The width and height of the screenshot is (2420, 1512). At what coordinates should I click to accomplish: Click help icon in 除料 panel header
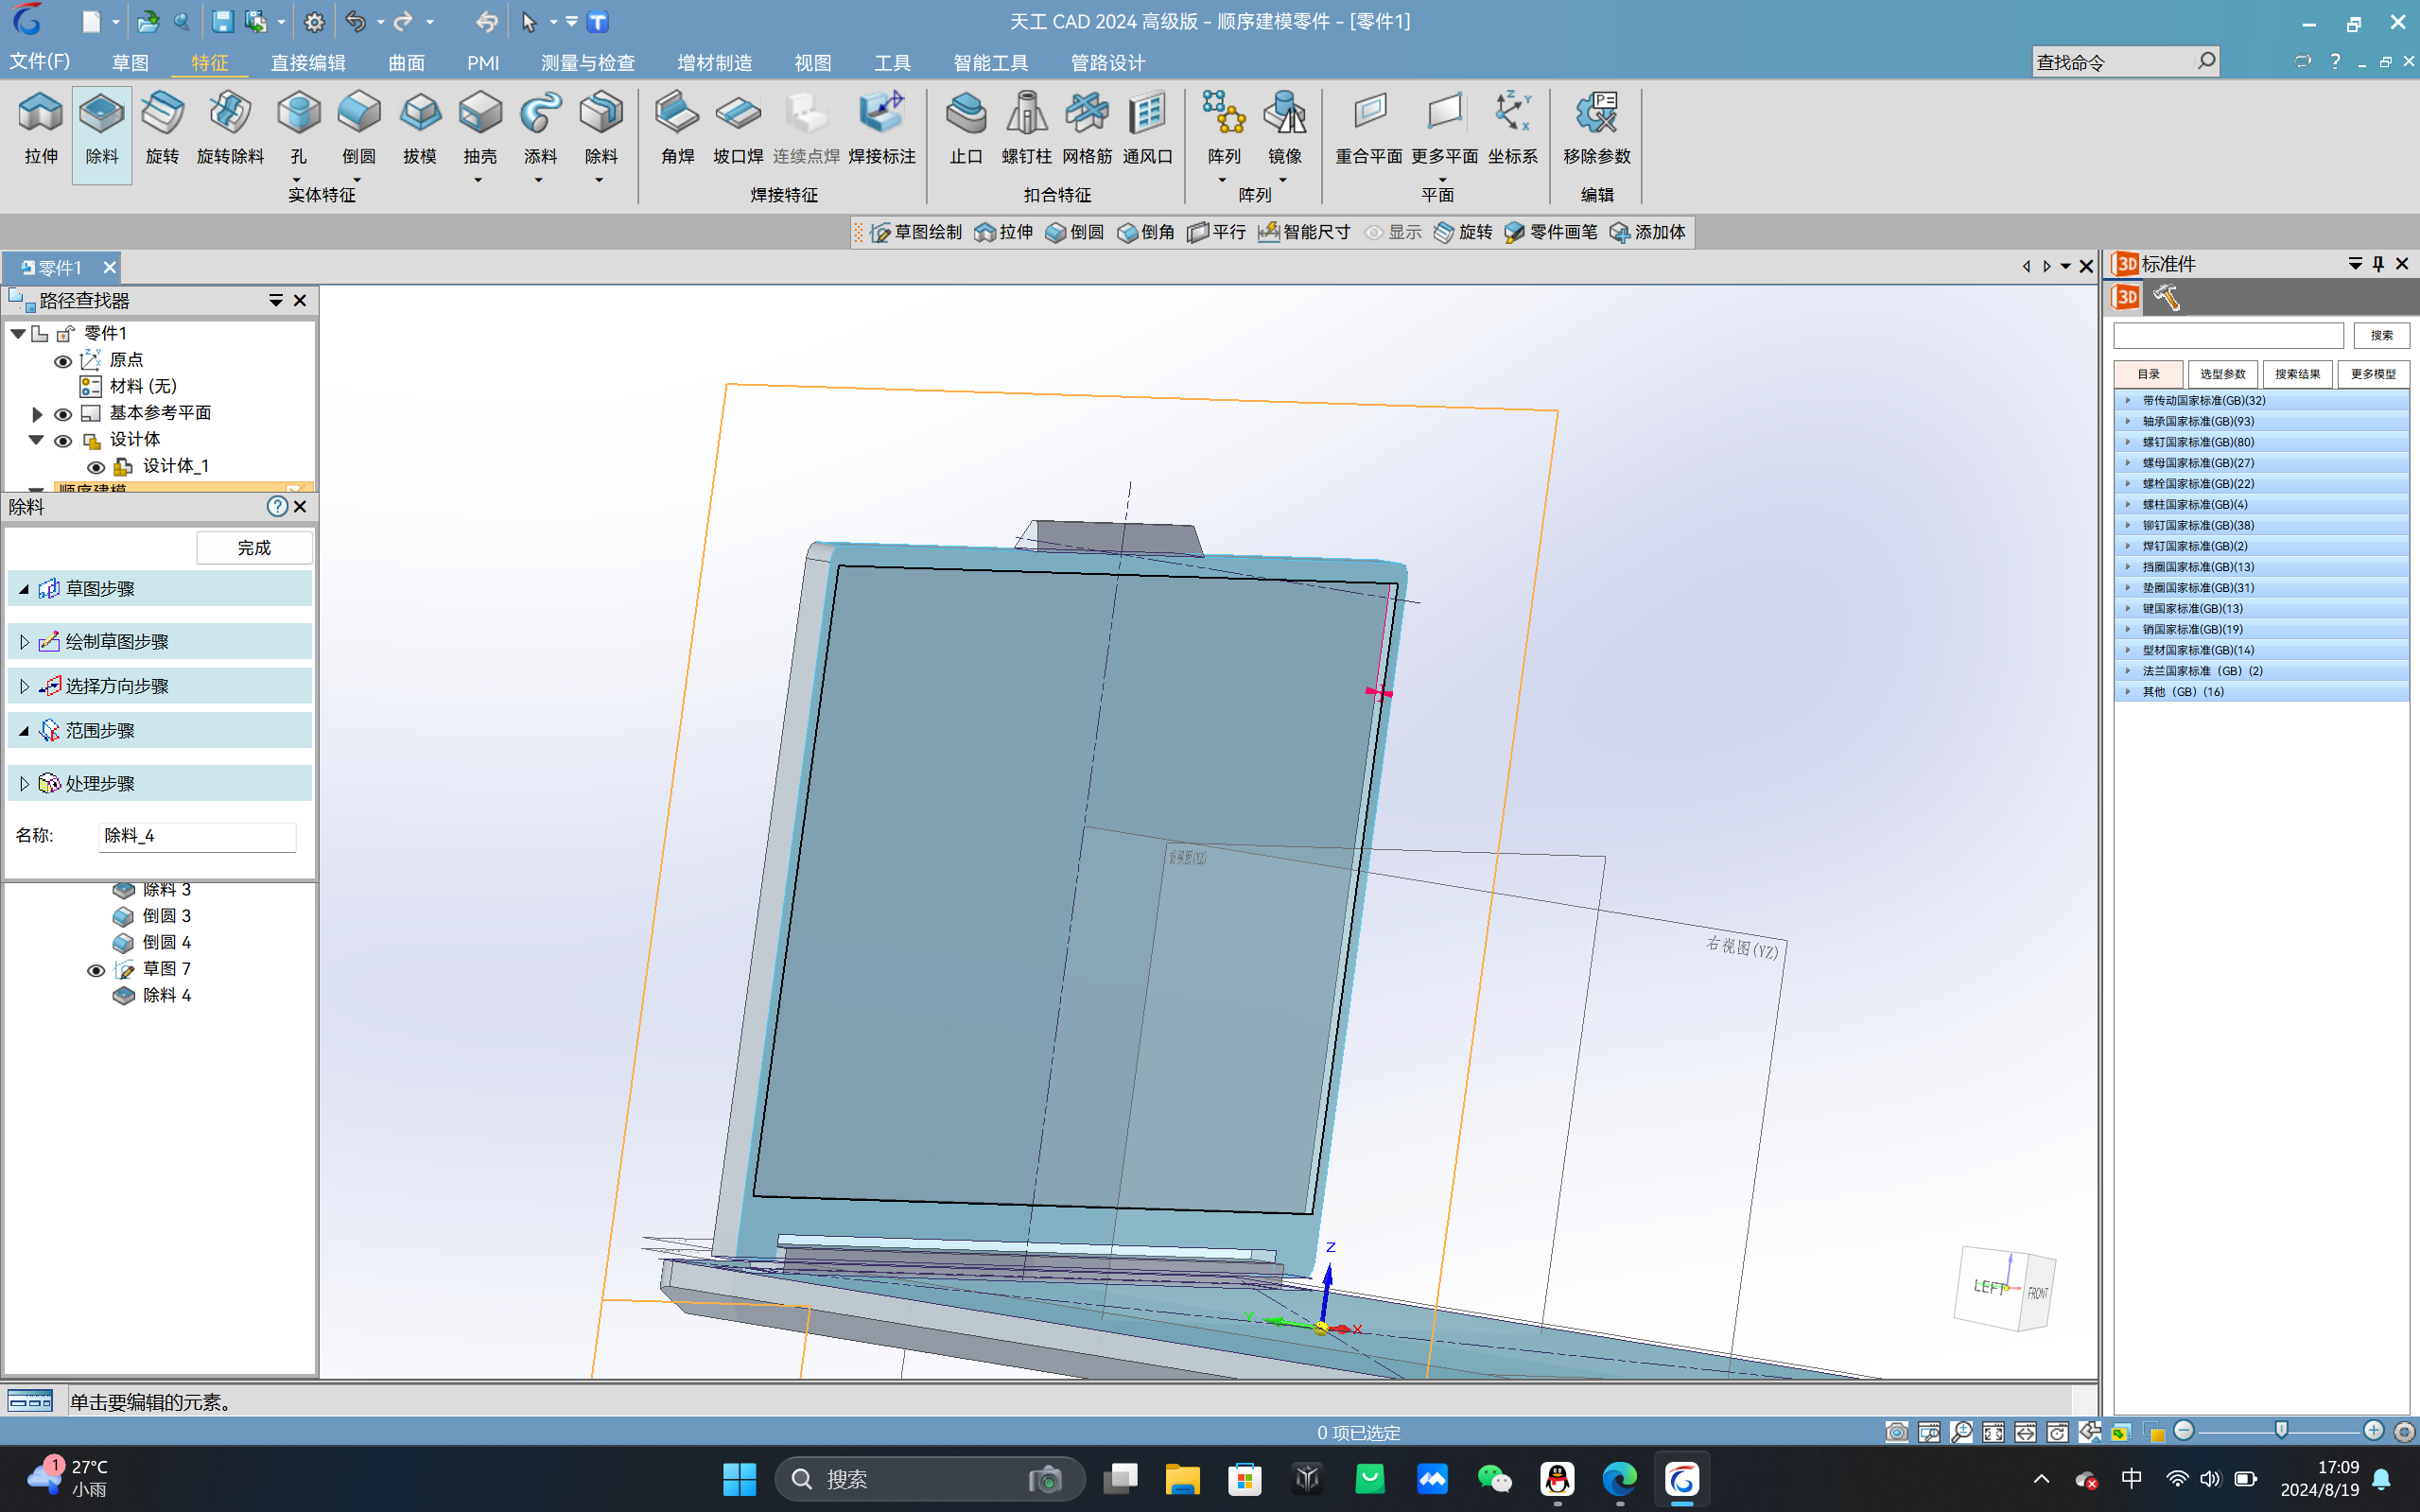(x=277, y=507)
